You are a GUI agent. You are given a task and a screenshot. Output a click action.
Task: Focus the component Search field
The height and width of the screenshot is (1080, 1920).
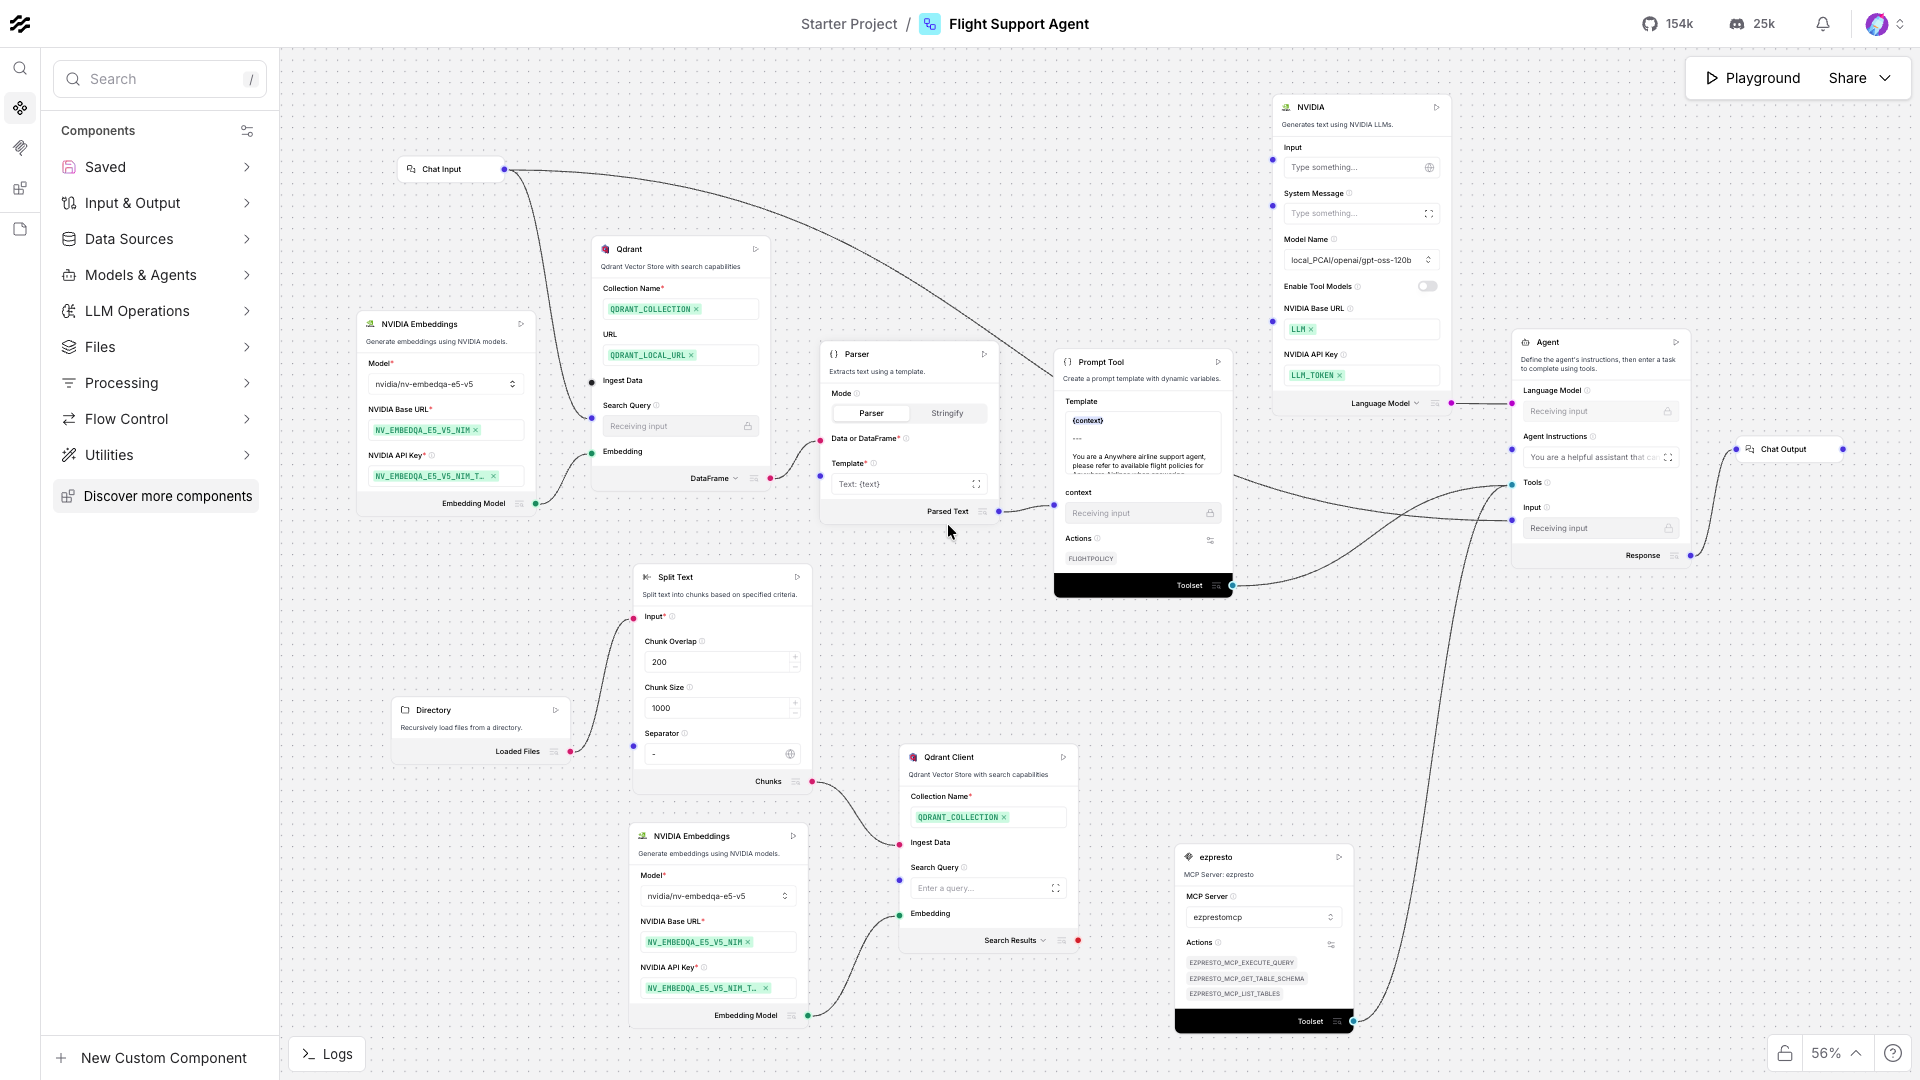(160, 79)
